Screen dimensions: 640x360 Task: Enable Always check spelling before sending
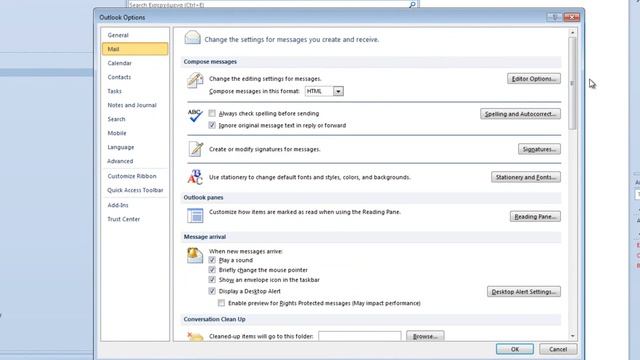(x=212, y=113)
